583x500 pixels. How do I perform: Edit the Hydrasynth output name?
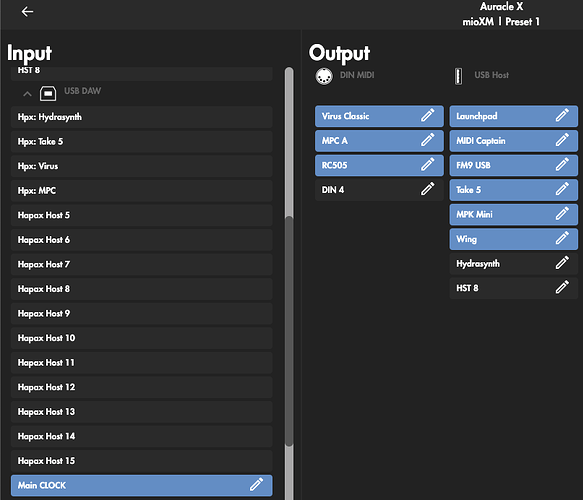click(x=562, y=263)
